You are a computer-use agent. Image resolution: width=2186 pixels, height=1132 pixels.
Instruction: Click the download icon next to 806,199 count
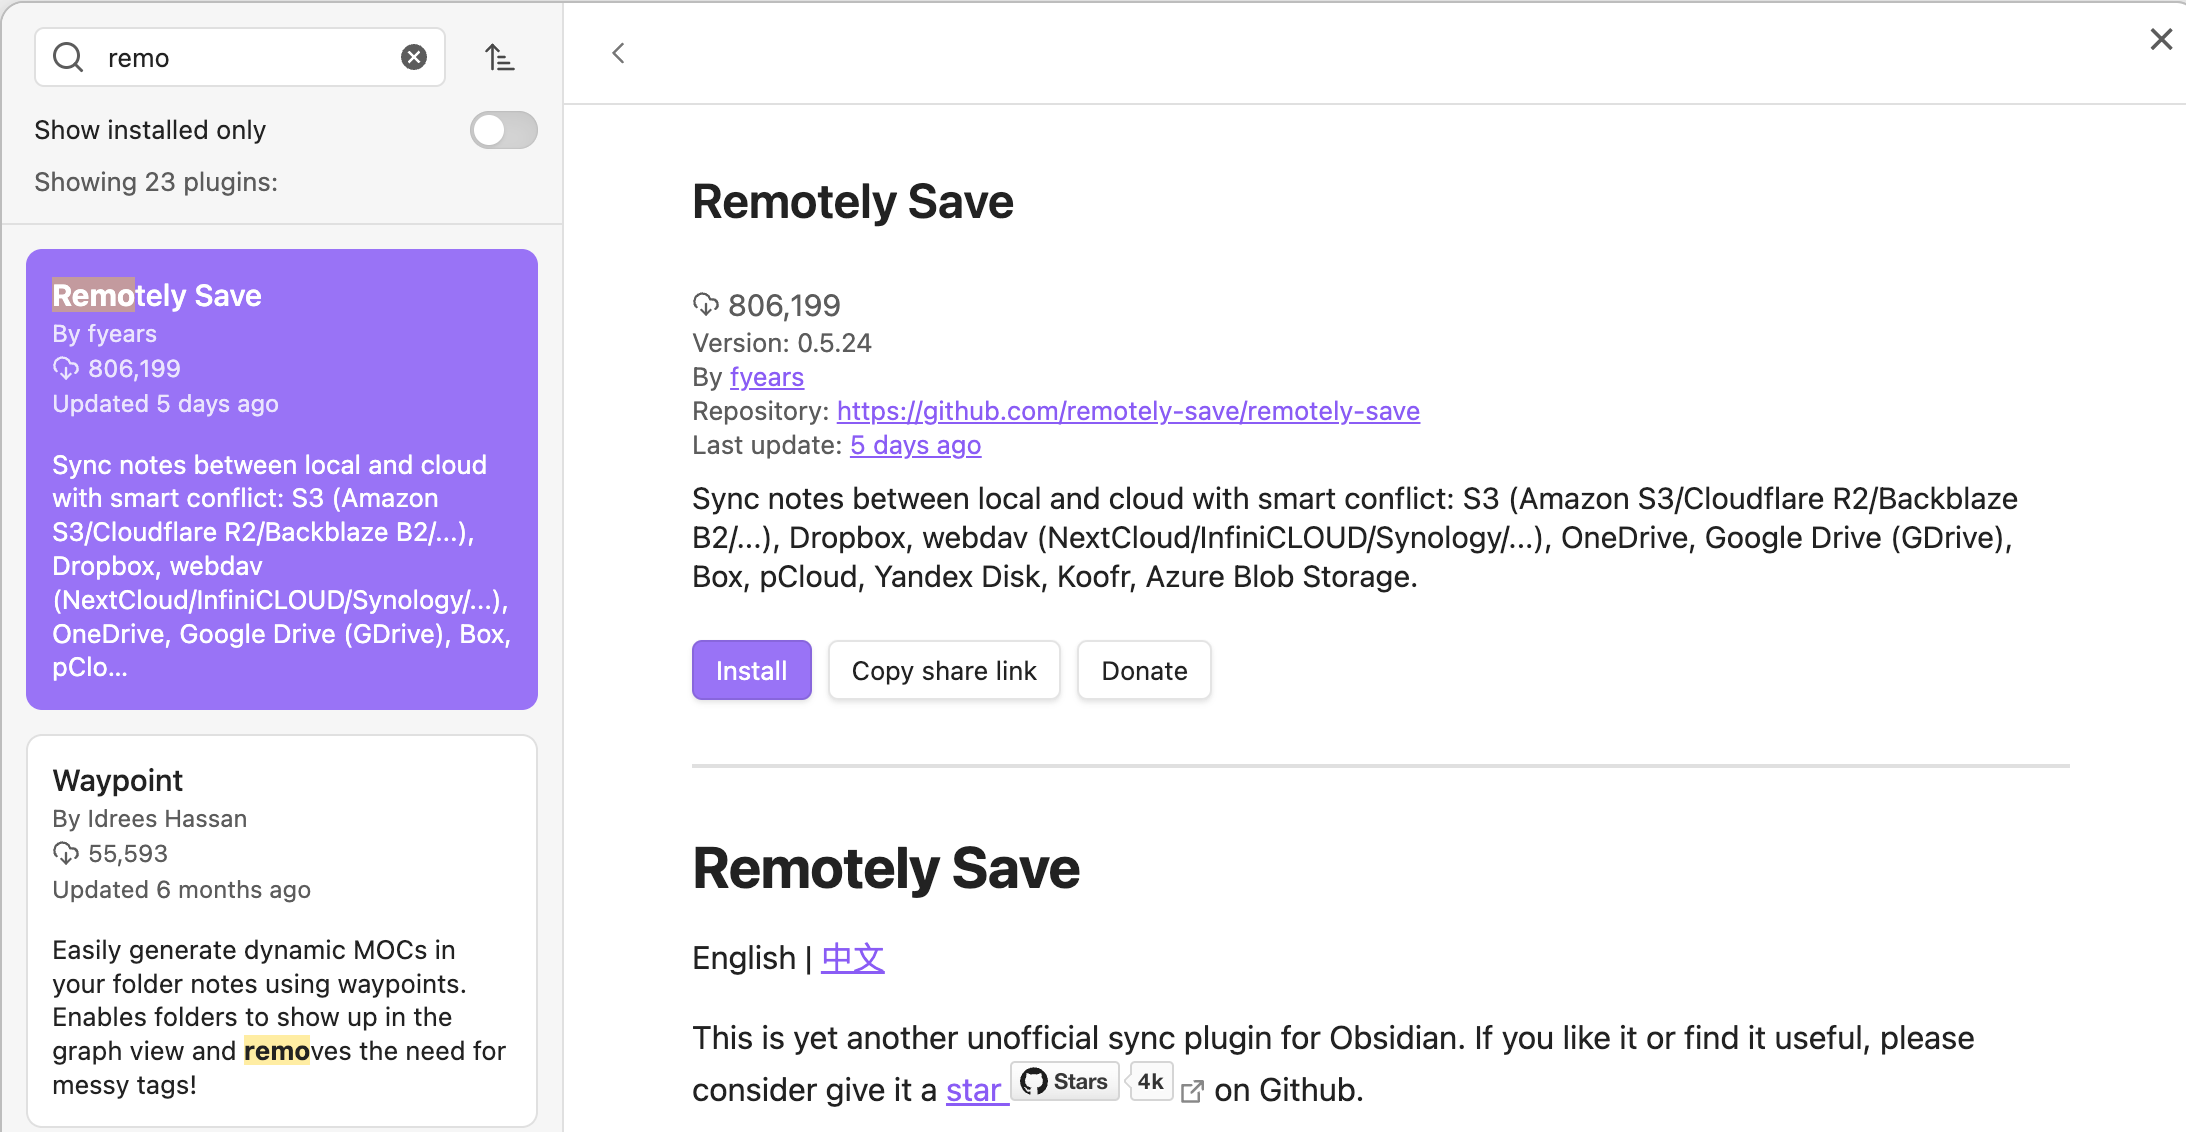pyautogui.click(x=706, y=303)
